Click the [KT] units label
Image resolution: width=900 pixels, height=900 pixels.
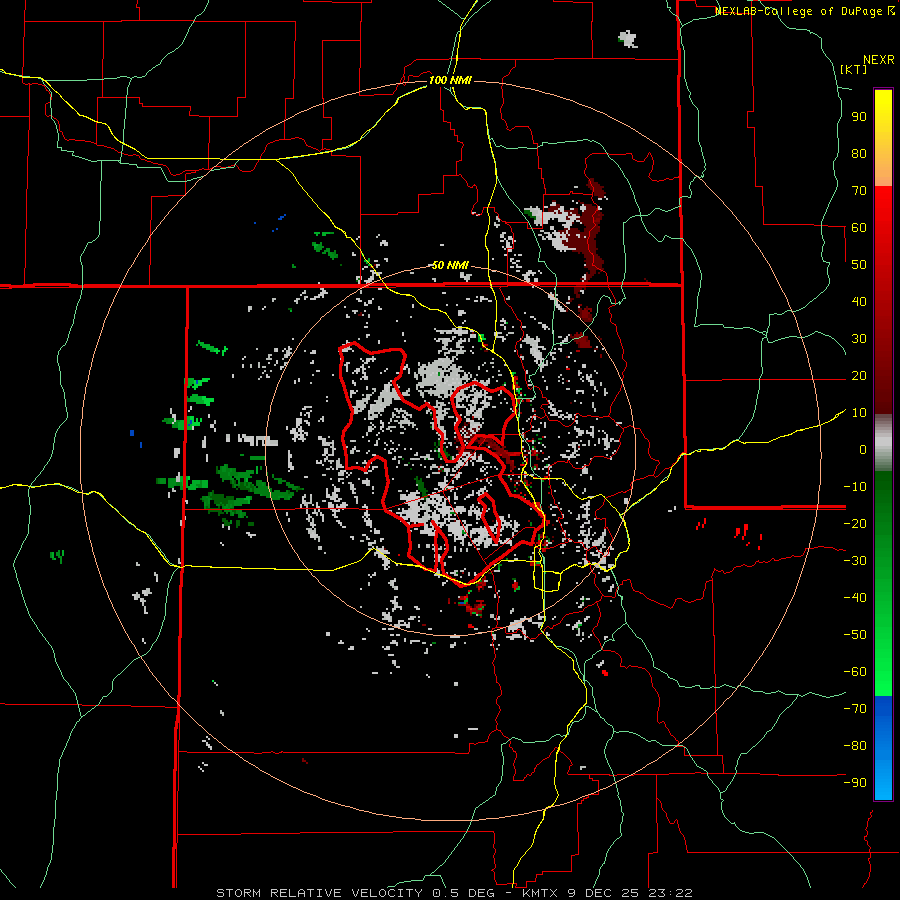click(x=855, y=69)
